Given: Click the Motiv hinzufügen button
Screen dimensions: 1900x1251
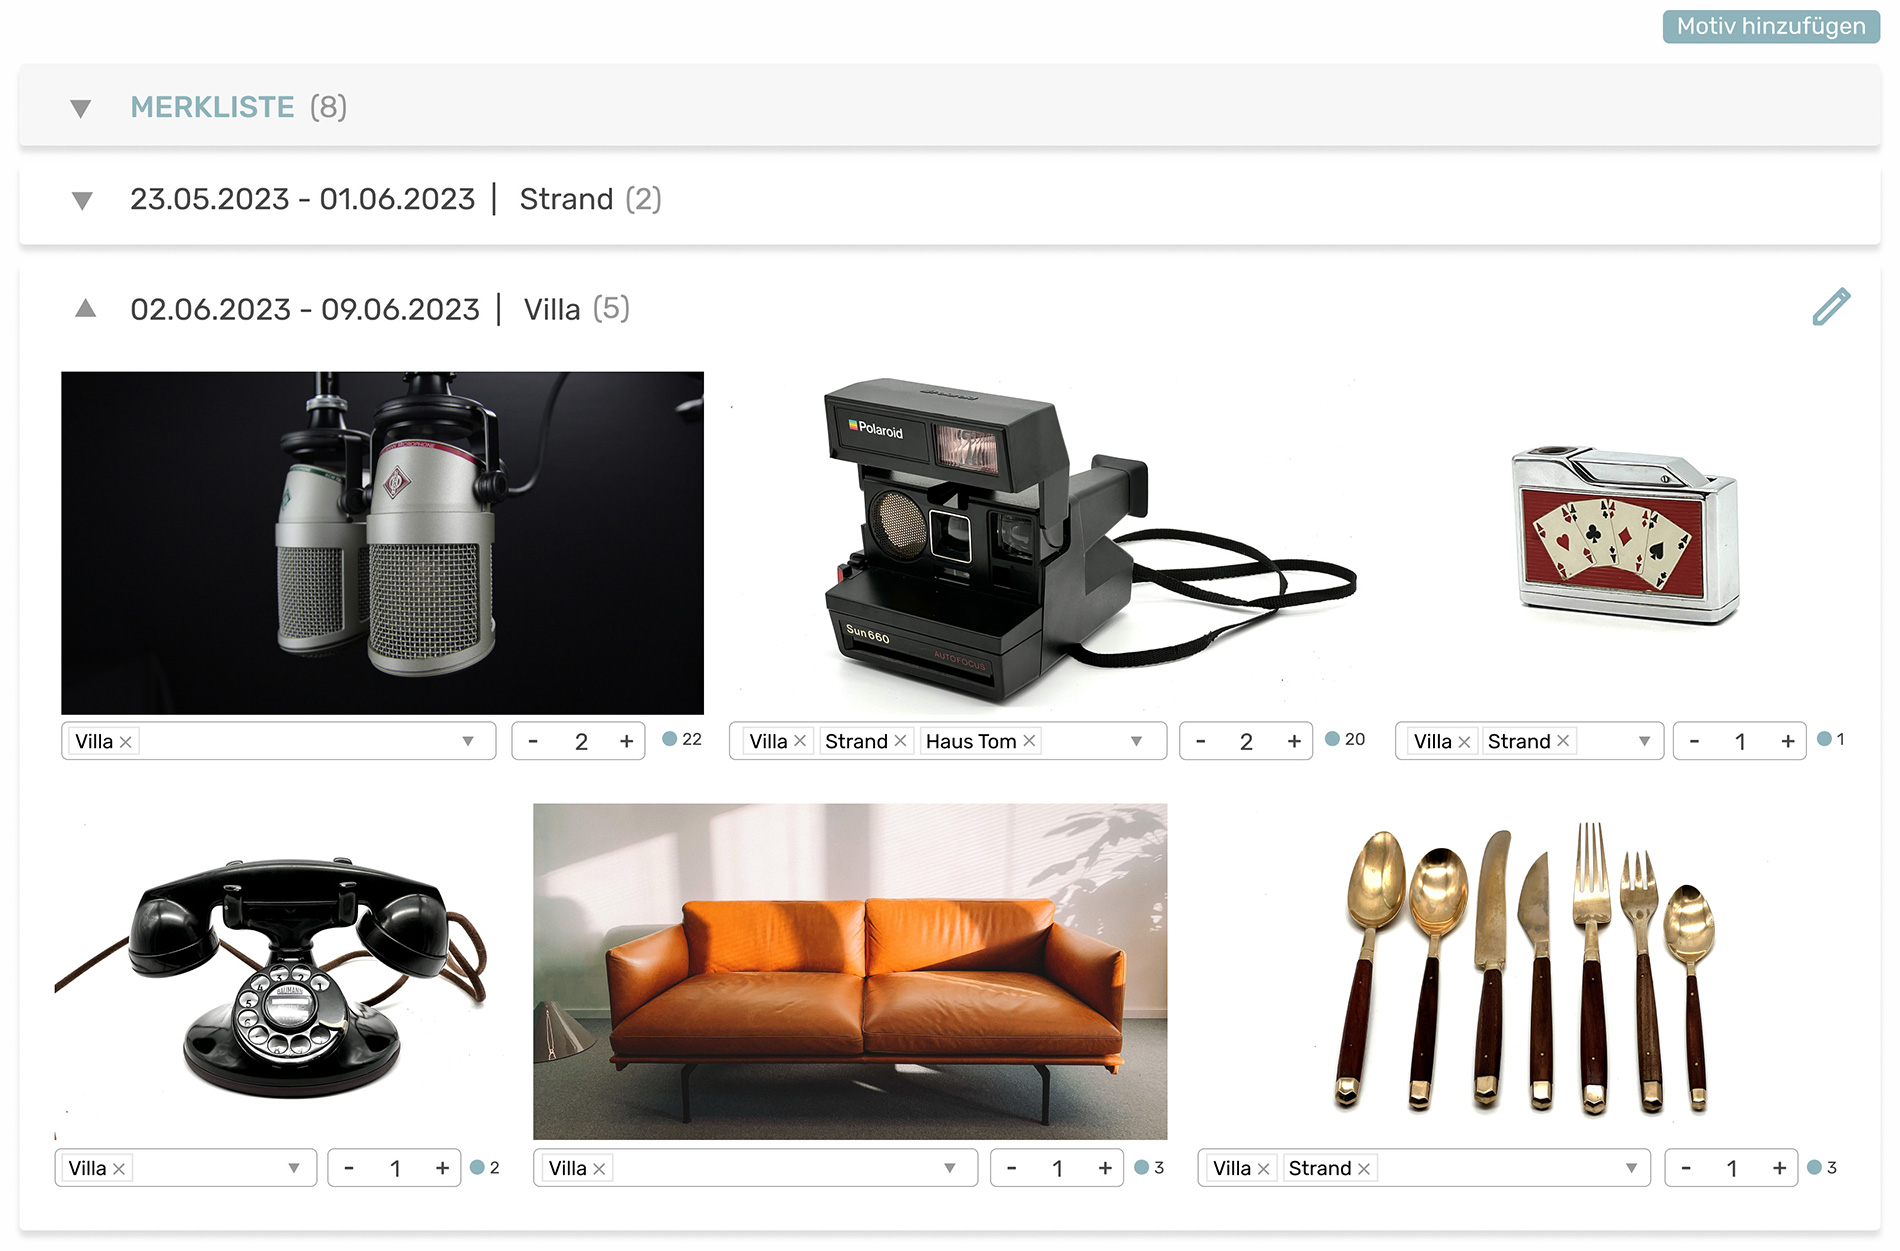Looking at the screenshot, I should (x=1770, y=26).
